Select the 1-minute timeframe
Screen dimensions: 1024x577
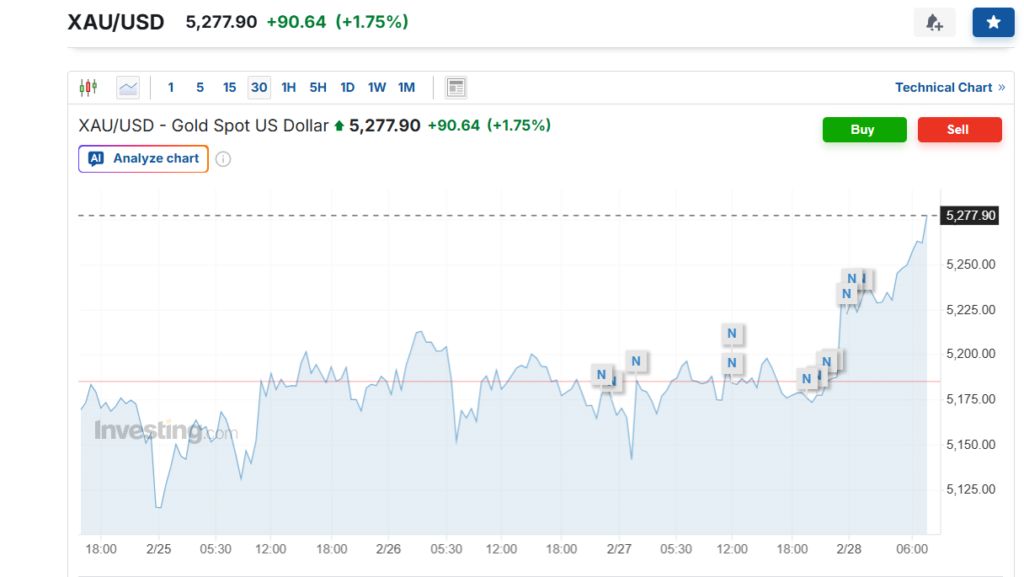coord(171,88)
